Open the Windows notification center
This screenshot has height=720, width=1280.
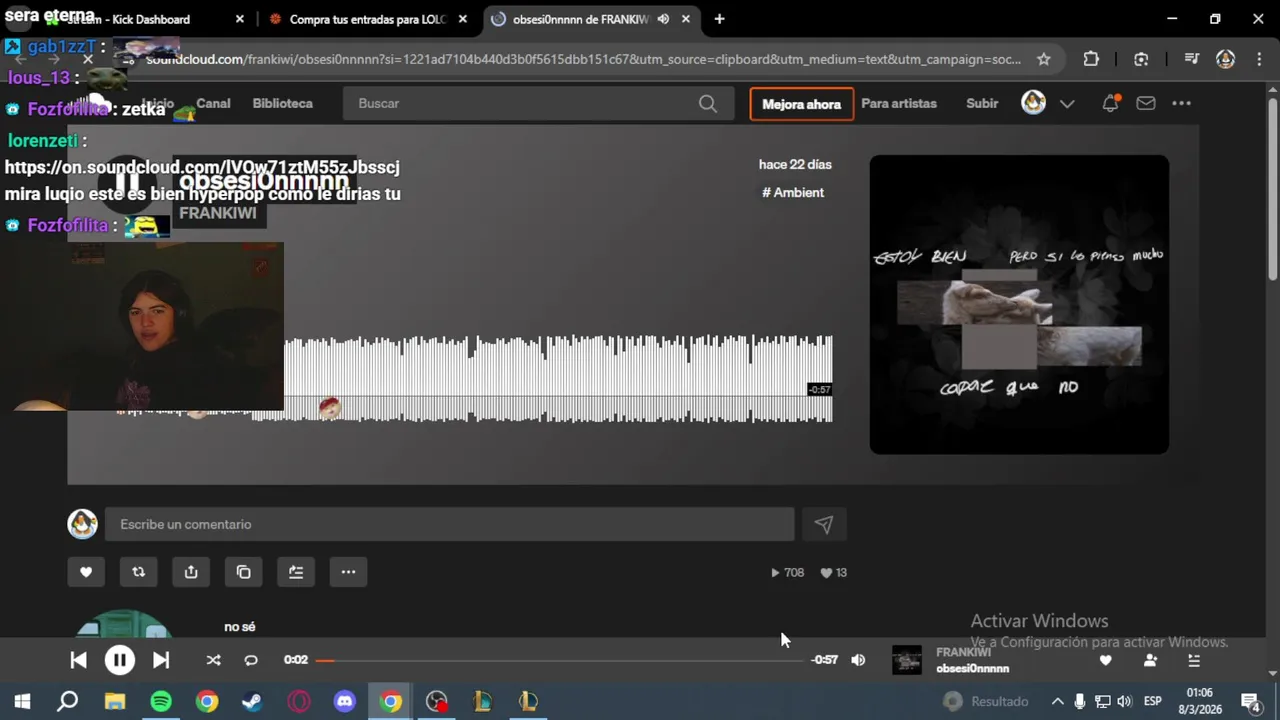pos(1250,701)
